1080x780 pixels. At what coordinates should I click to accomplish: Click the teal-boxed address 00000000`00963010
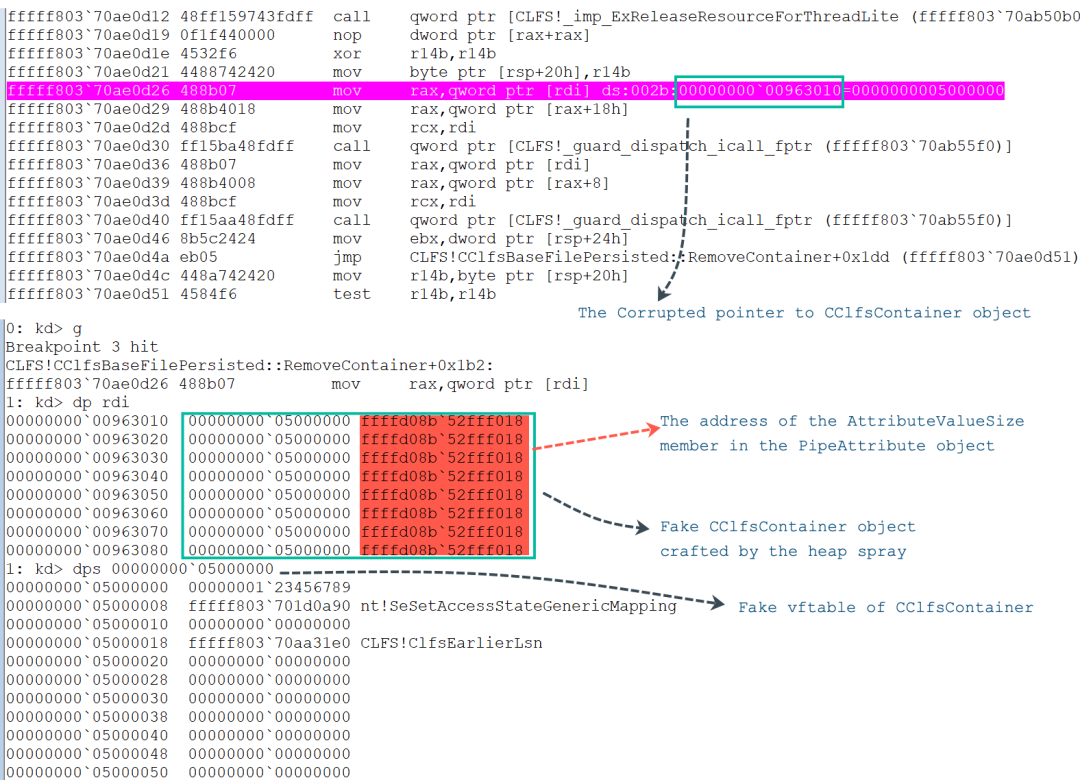[x=759, y=91]
